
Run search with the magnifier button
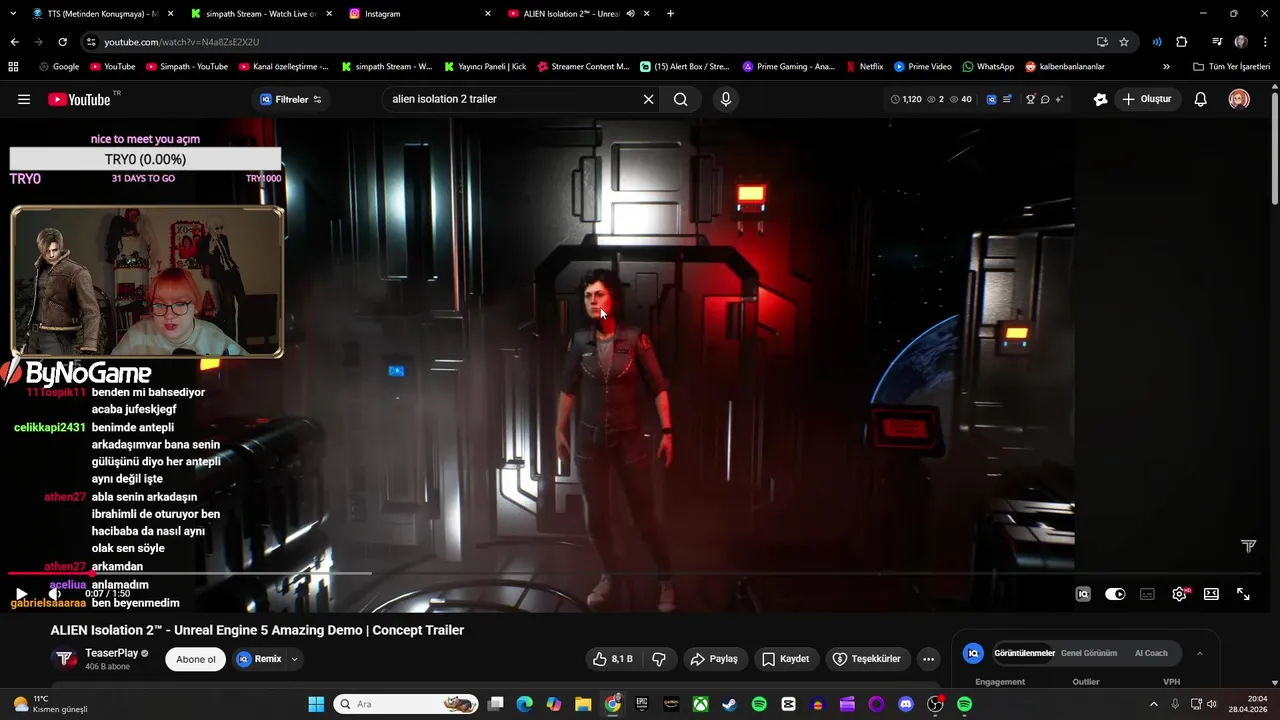click(x=681, y=99)
